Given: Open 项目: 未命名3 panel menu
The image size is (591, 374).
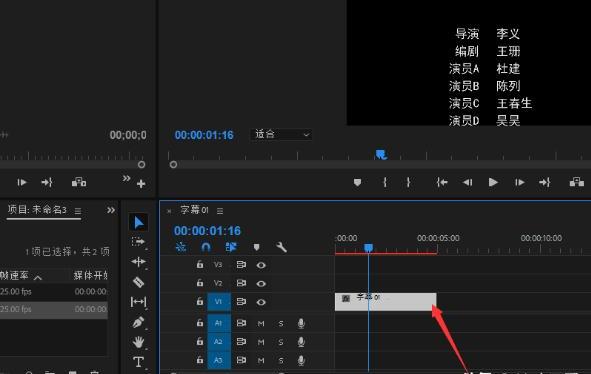Looking at the screenshot, I should click(x=78, y=211).
